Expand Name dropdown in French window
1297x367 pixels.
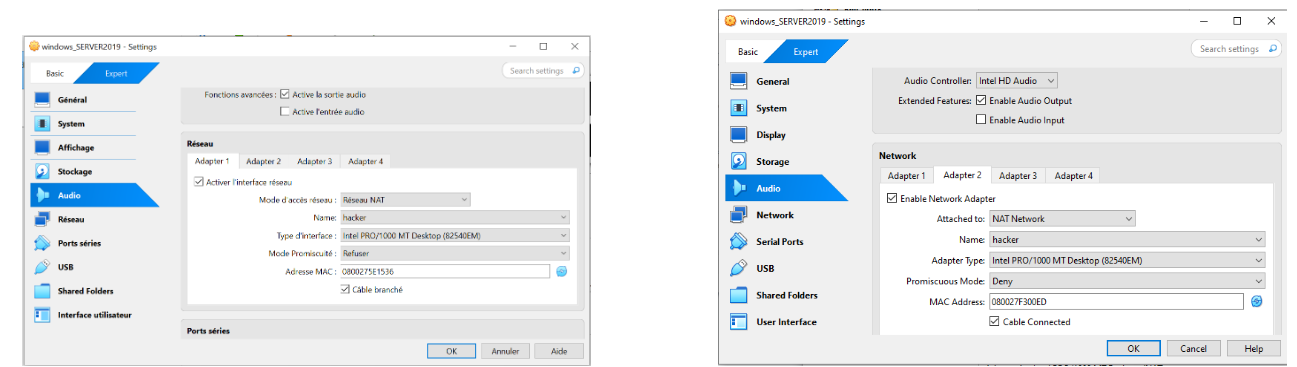point(455,217)
